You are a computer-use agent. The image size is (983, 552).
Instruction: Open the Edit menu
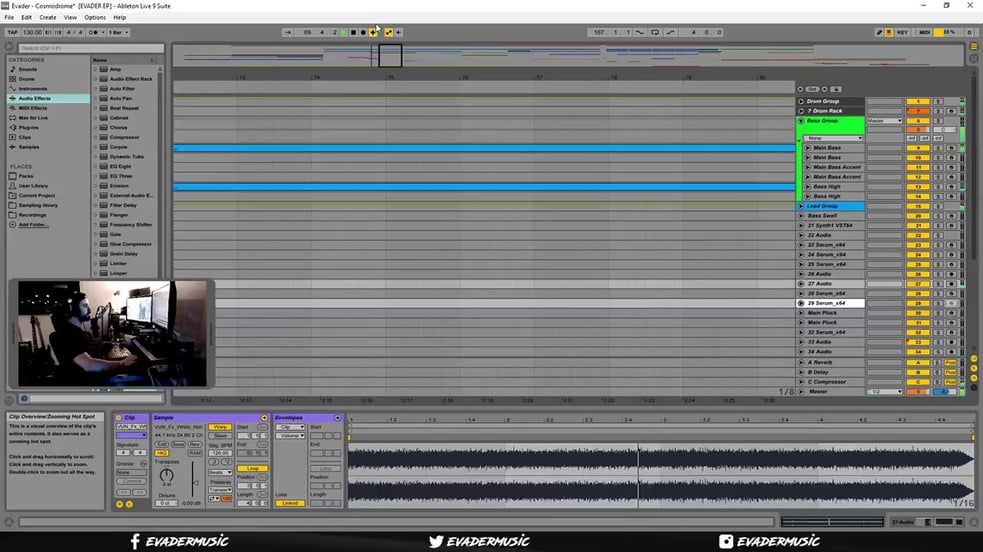pos(26,18)
